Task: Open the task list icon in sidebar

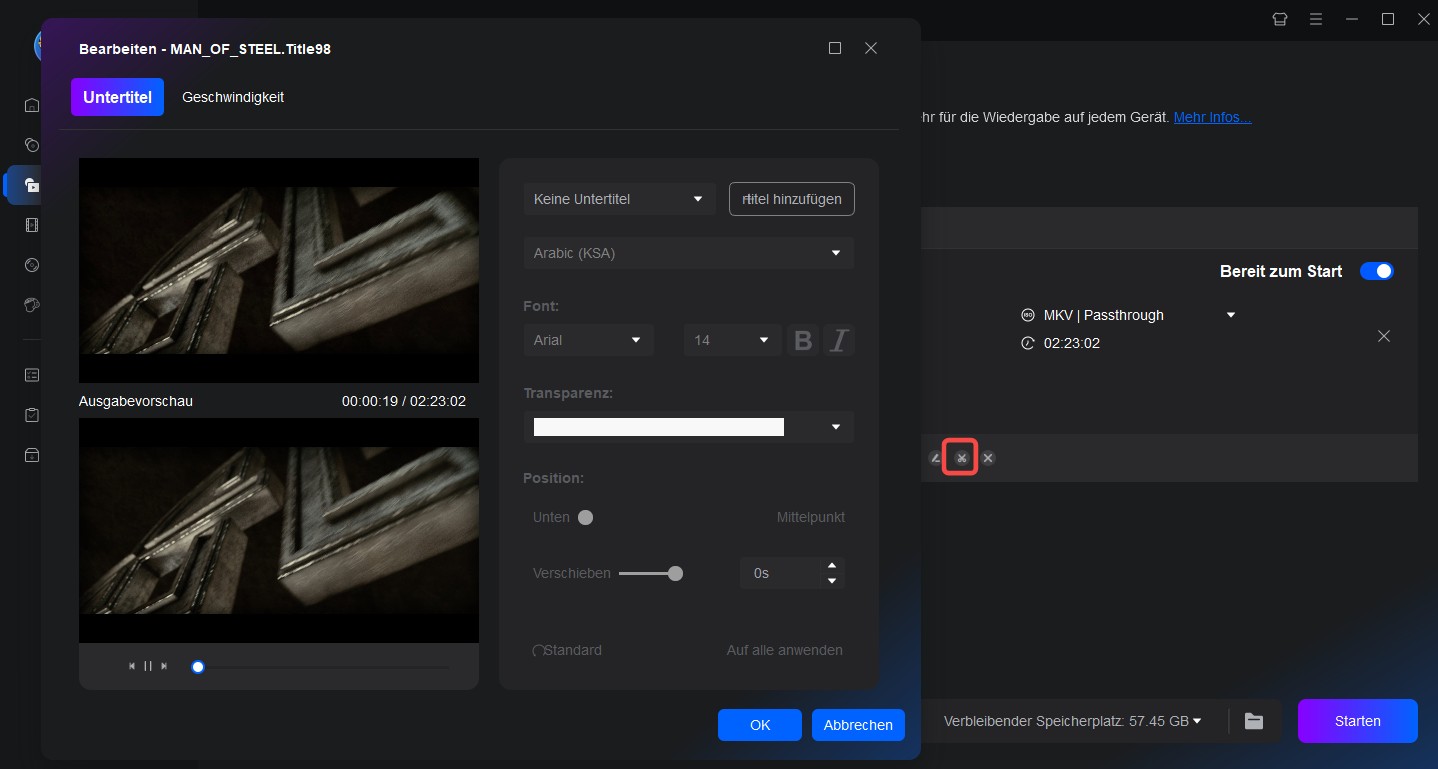Action: [x=32, y=375]
